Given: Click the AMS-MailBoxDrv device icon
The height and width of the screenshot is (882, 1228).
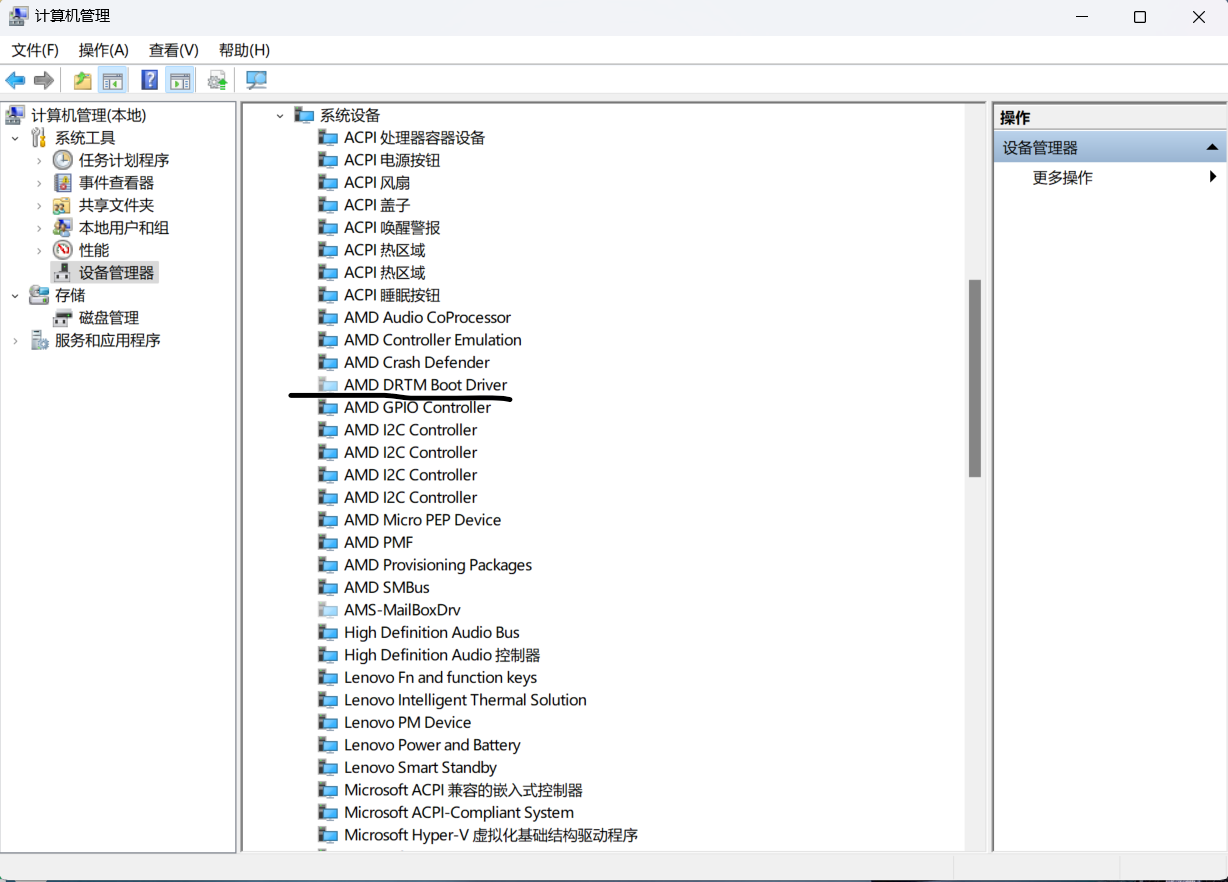Looking at the screenshot, I should click(x=328, y=610).
